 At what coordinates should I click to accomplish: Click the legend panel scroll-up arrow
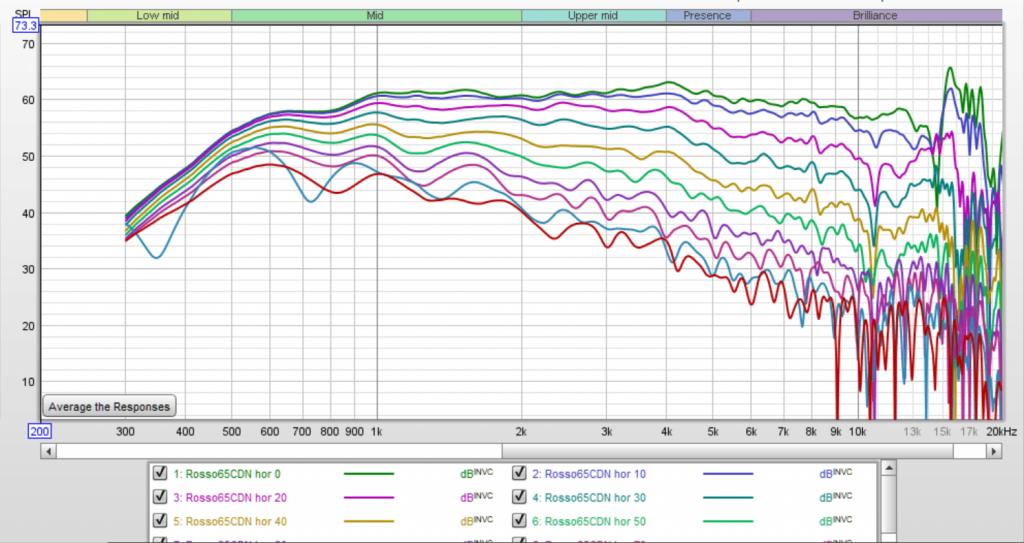coord(888,469)
